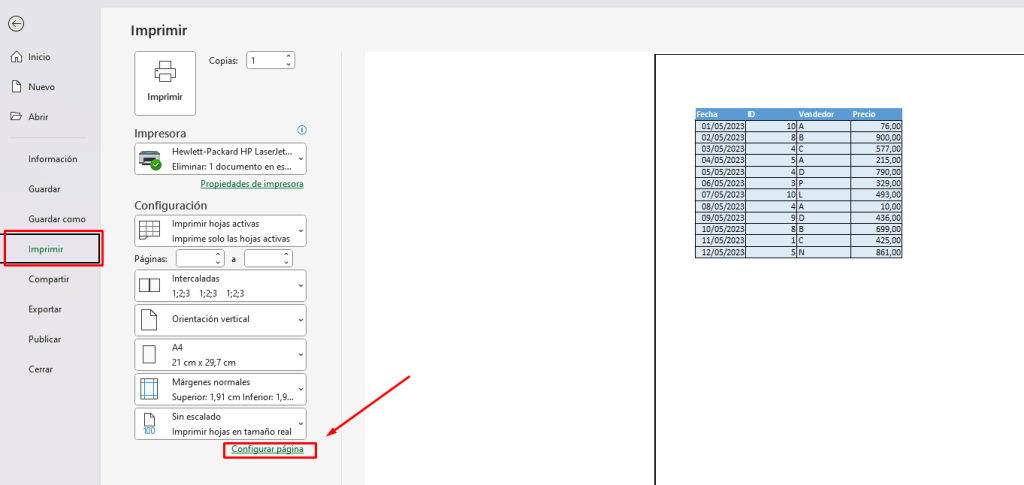Click the Copias number field

click(x=265, y=60)
